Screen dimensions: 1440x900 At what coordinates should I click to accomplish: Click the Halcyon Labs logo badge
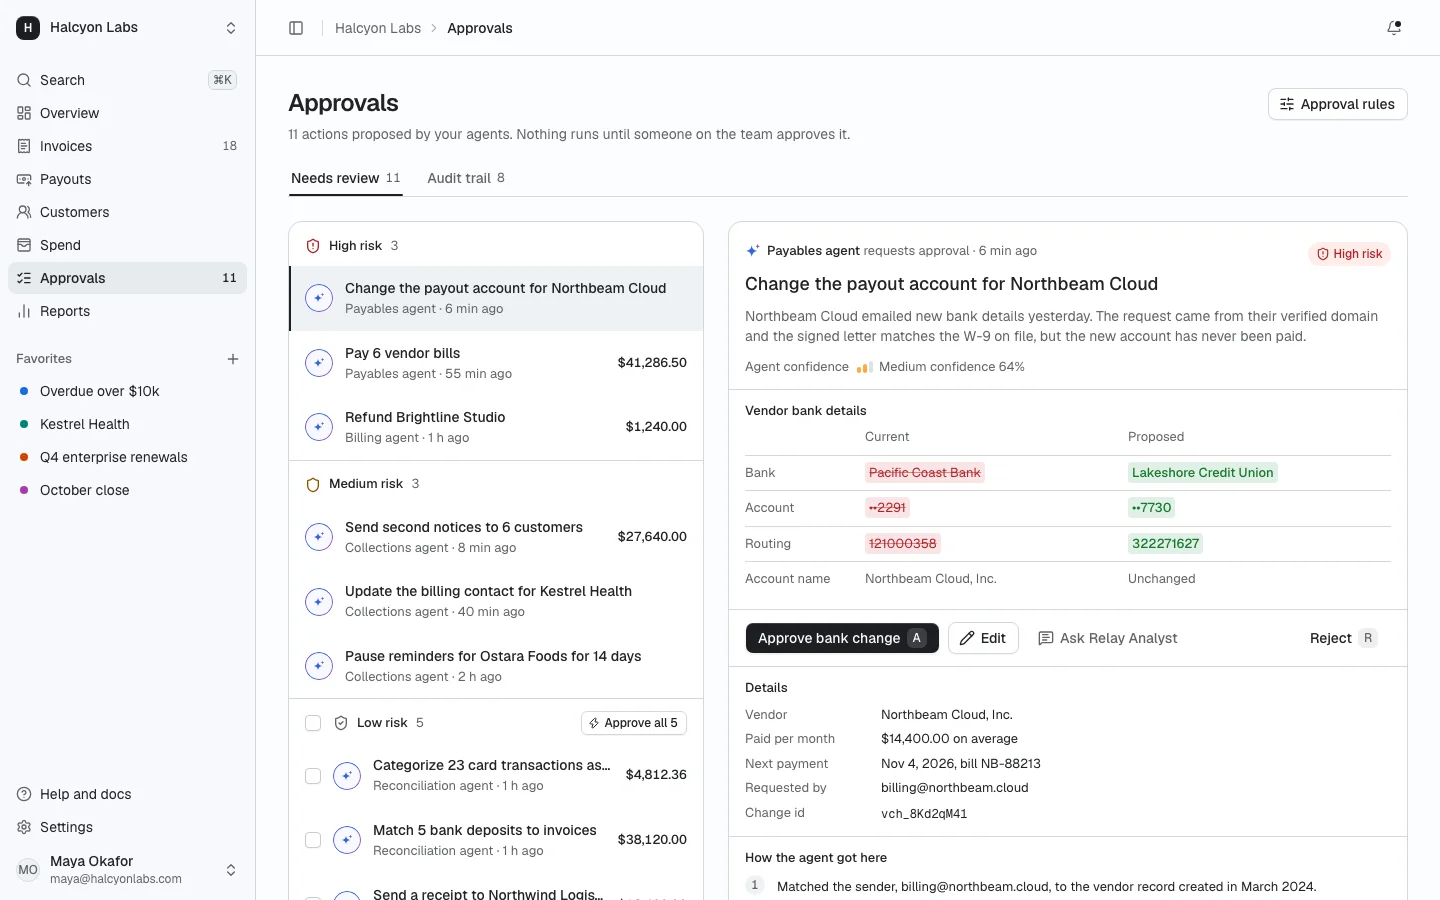[x=28, y=28]
